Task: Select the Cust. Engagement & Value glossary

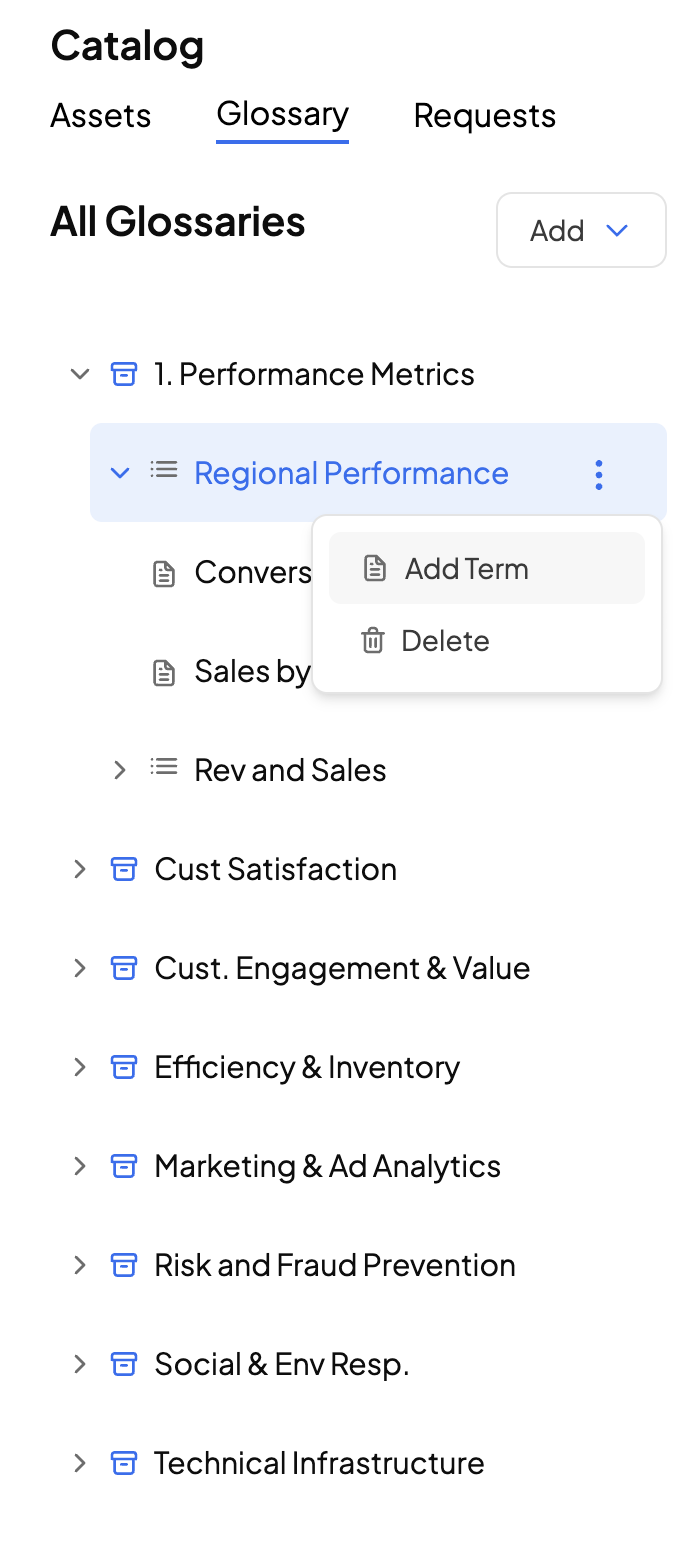Action: coord(342,968)
